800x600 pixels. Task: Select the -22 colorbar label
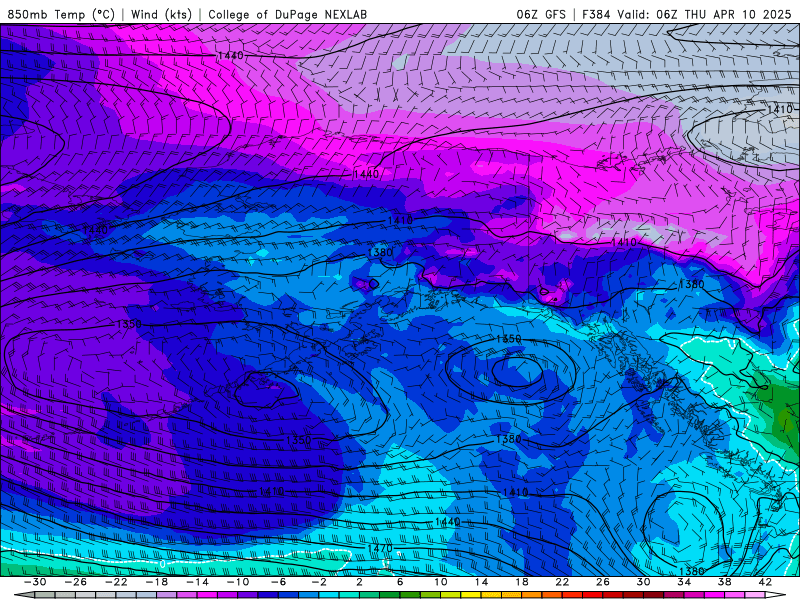(x=116, y=582)
